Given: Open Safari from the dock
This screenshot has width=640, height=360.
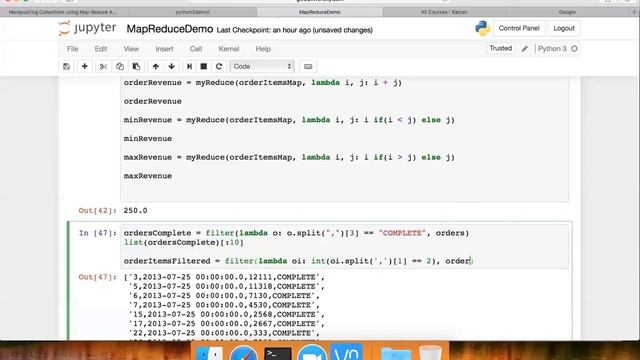Looking at the screenshot, I should click(x=244, y=353).
